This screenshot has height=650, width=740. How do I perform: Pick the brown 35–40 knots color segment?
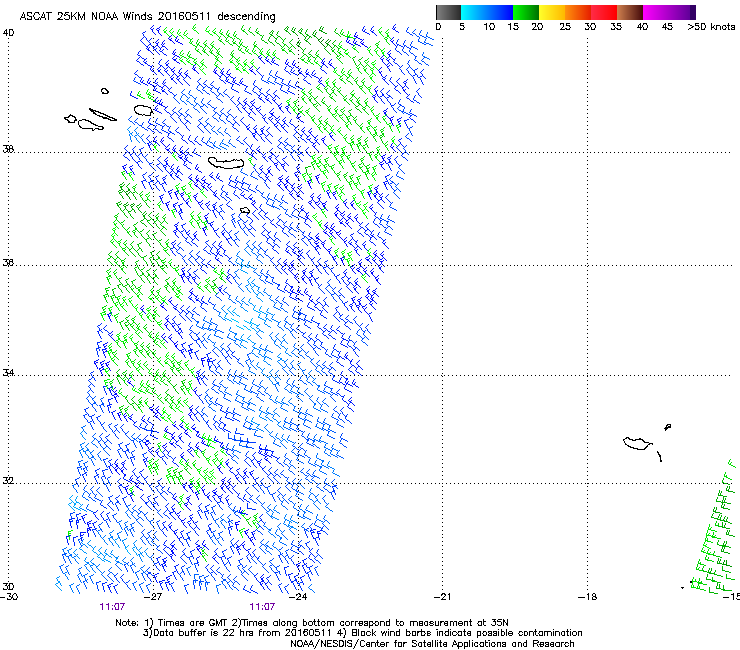click(630, 12)
